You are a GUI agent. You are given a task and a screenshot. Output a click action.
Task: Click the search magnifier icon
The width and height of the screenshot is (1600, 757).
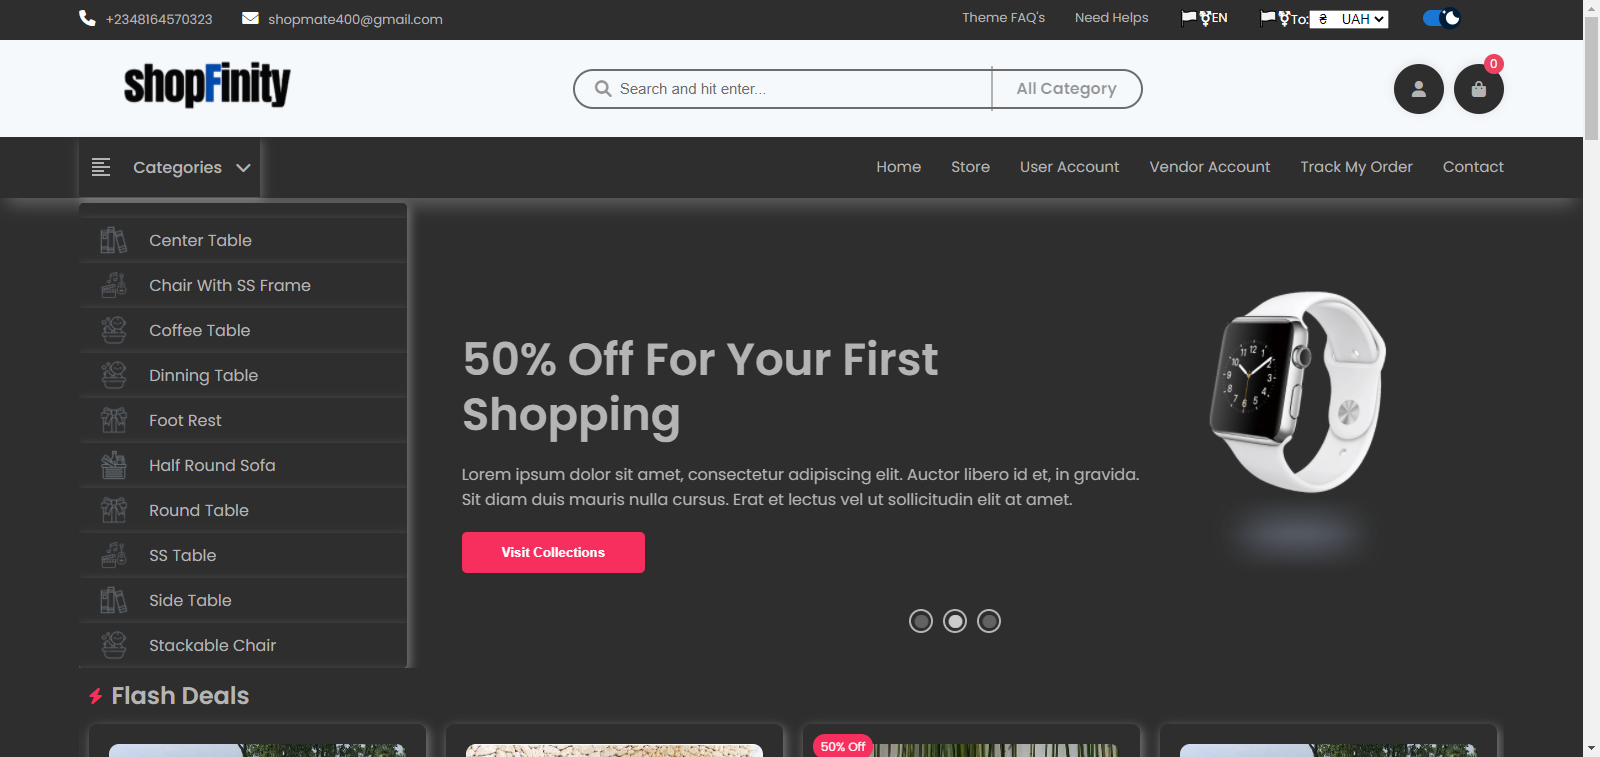(603, 89)
